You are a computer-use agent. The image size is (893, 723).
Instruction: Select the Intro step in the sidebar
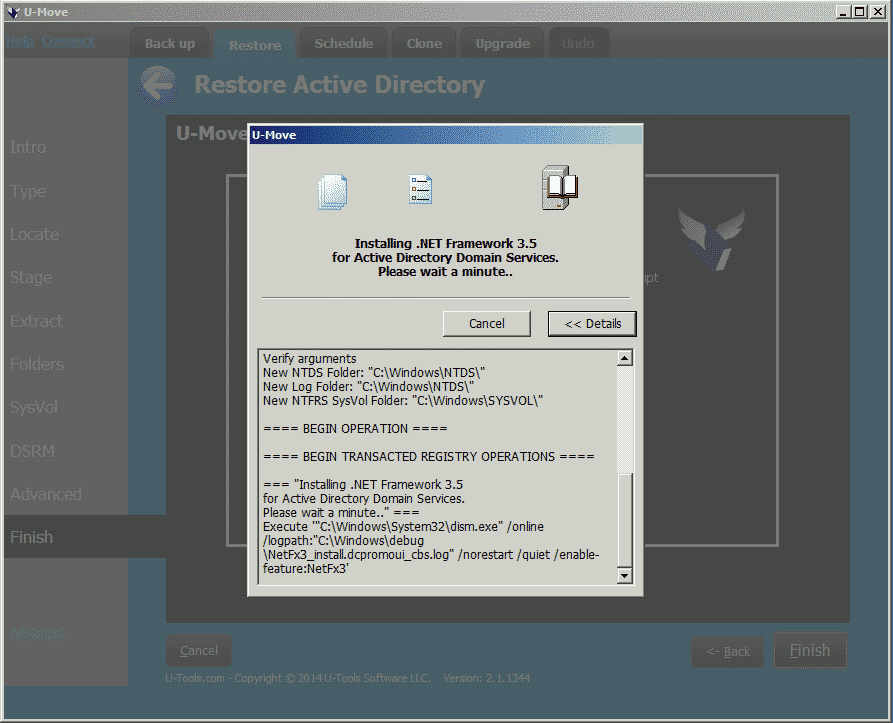[x=28, y=147]
